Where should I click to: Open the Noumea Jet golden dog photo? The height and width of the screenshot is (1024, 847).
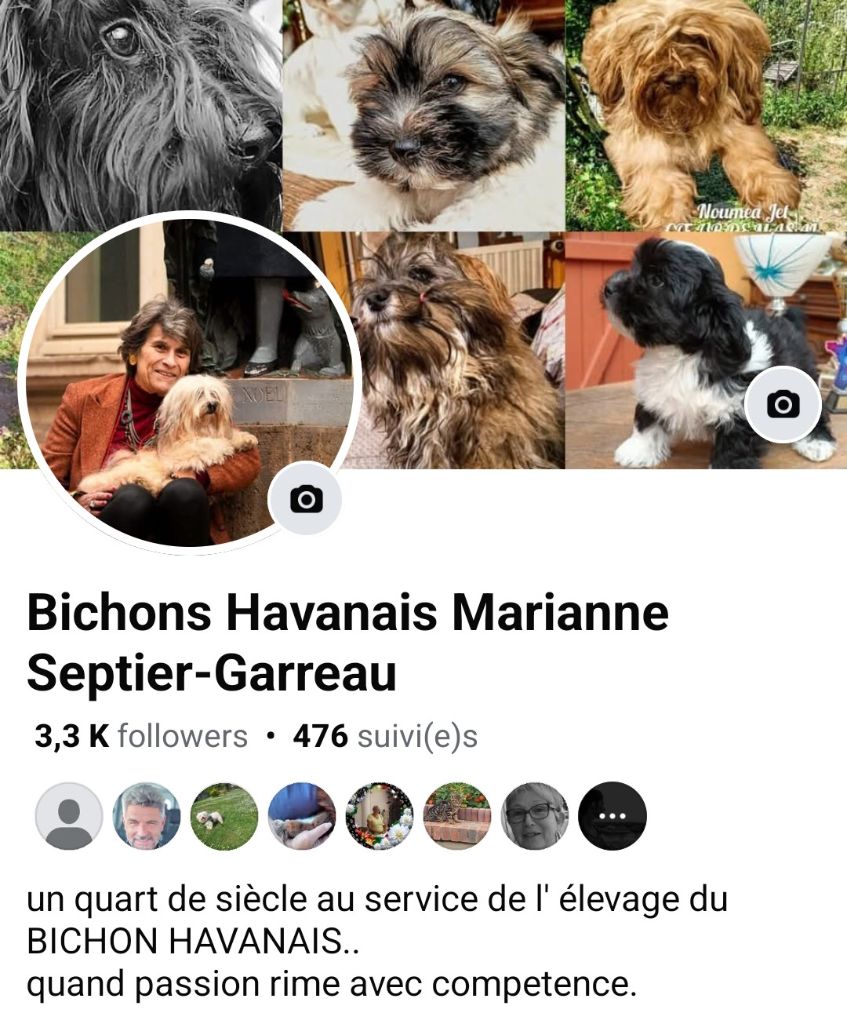[x=706, y=115]
